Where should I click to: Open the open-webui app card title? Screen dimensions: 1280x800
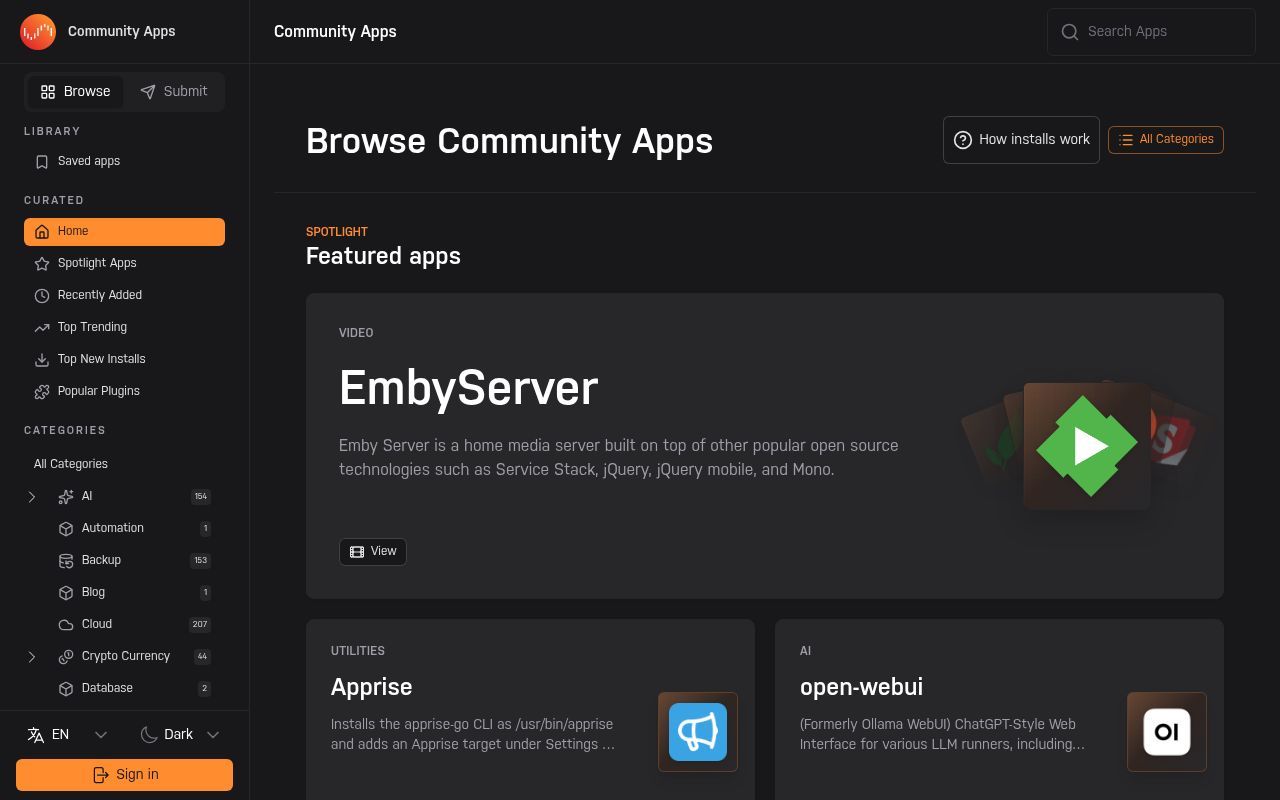861,688
